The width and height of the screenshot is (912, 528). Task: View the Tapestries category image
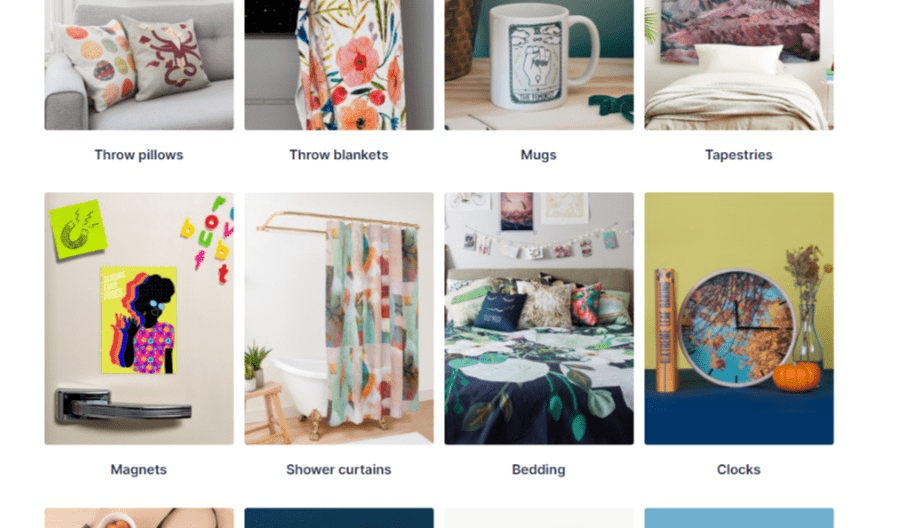tap(739, 65)
